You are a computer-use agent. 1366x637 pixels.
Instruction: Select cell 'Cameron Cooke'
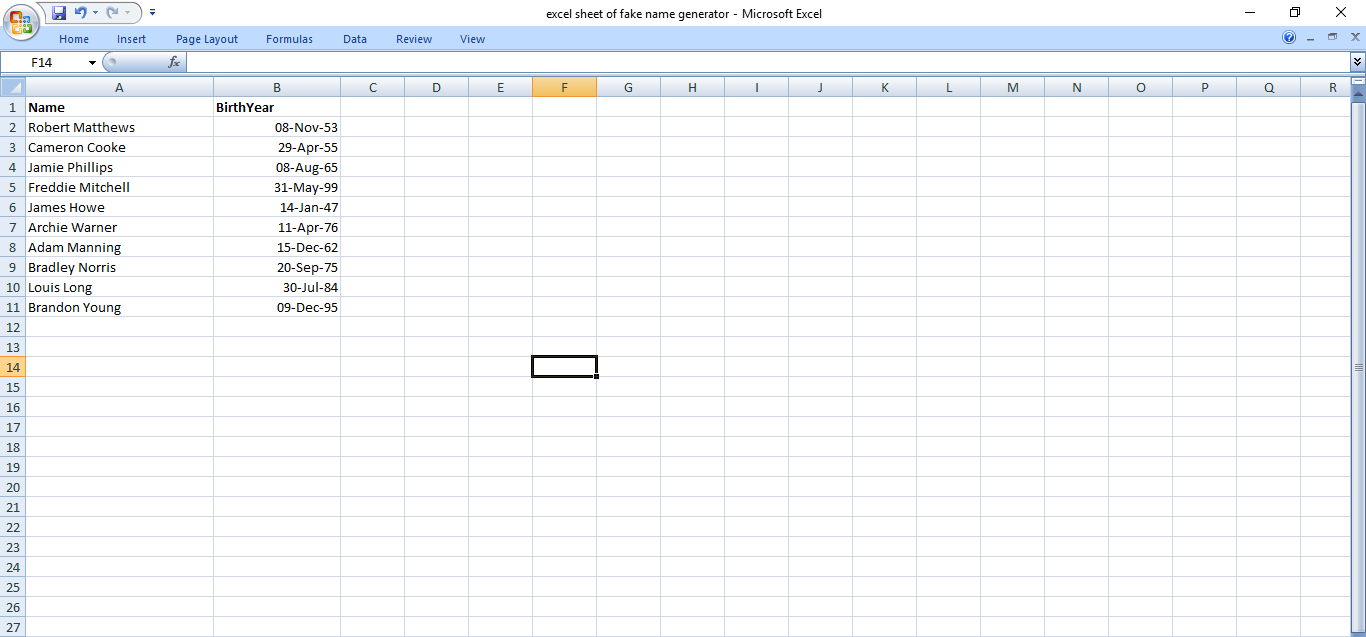click(119, 147)
